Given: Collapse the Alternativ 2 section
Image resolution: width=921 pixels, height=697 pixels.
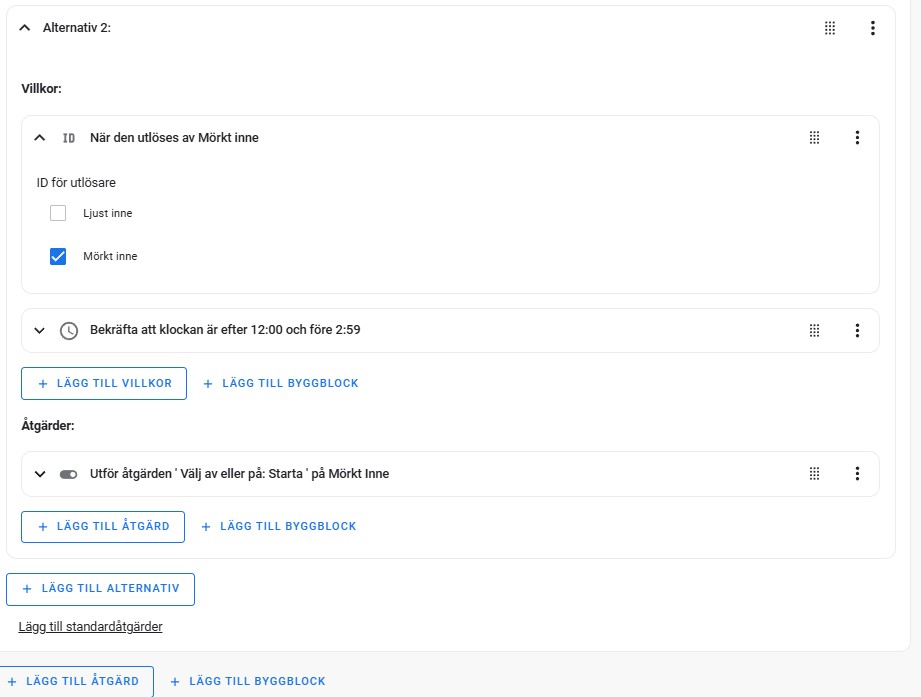Looking at the screenshot, I should click(25, 28).
